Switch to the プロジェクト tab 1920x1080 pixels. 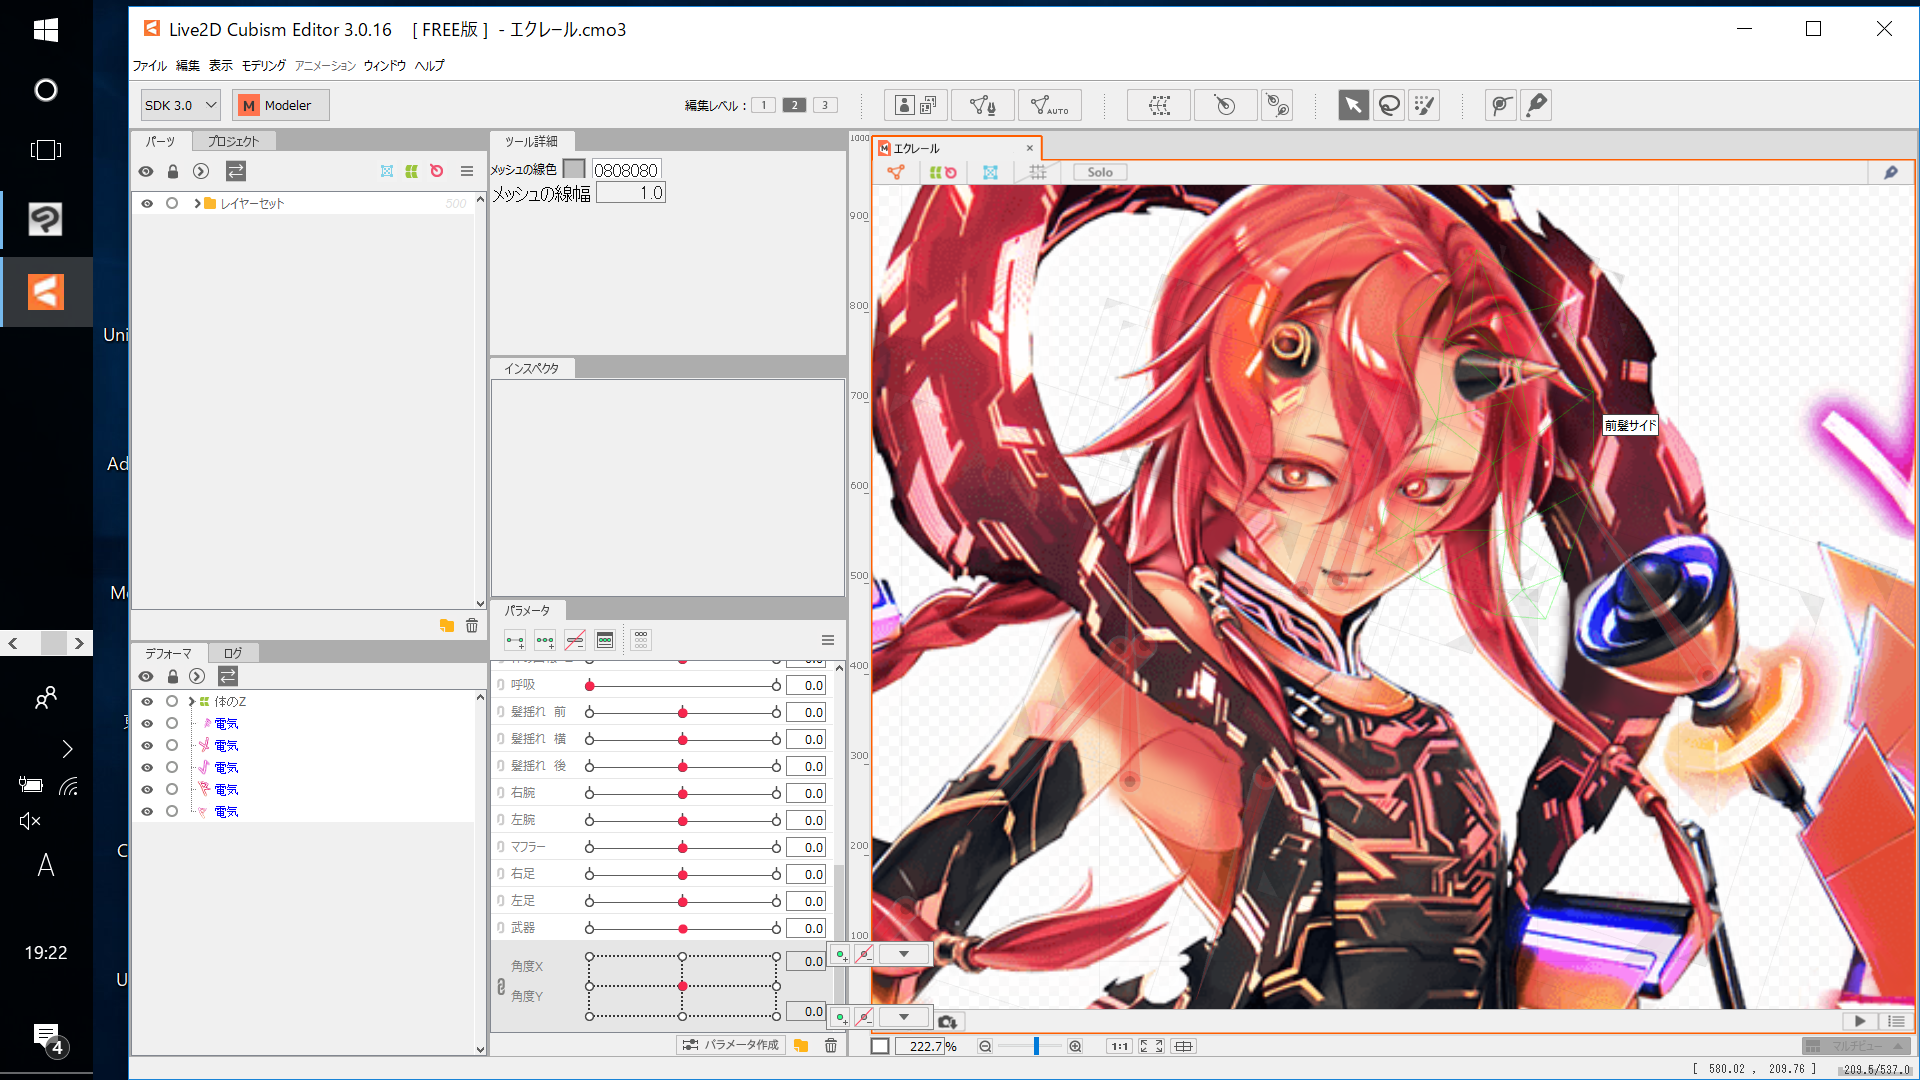[233, 141]
